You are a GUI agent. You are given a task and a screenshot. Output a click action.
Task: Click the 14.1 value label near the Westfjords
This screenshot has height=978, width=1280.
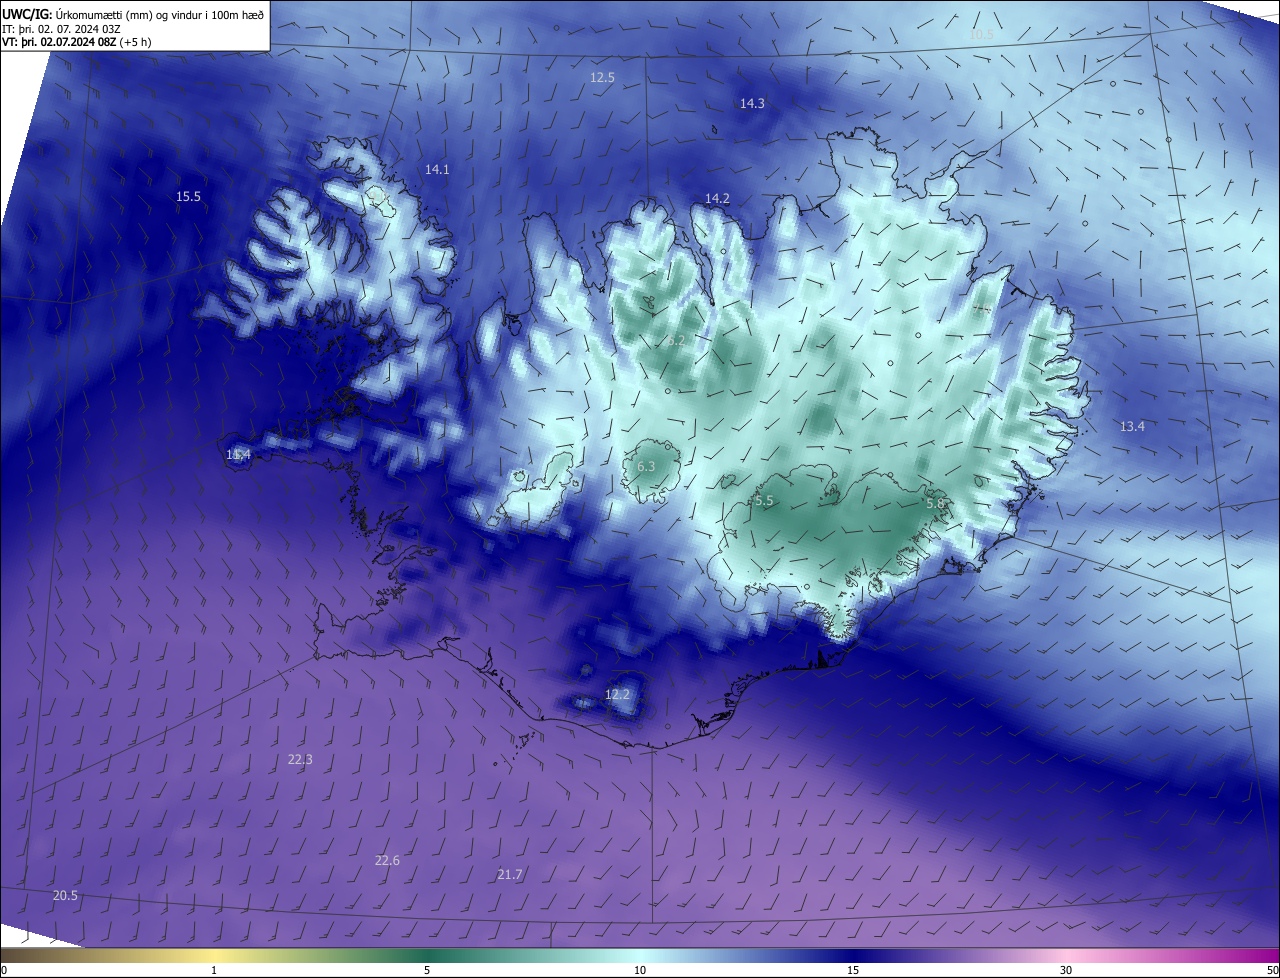437,169
